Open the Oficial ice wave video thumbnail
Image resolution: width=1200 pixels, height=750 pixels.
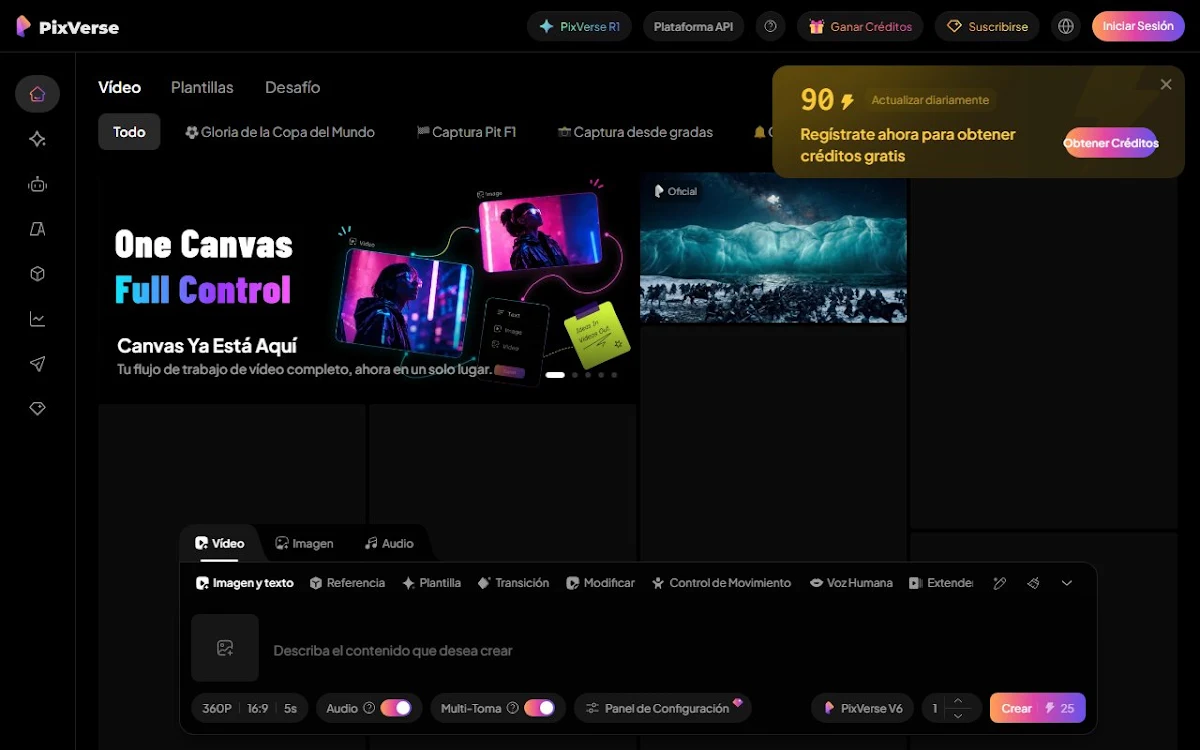coord(773,248)
